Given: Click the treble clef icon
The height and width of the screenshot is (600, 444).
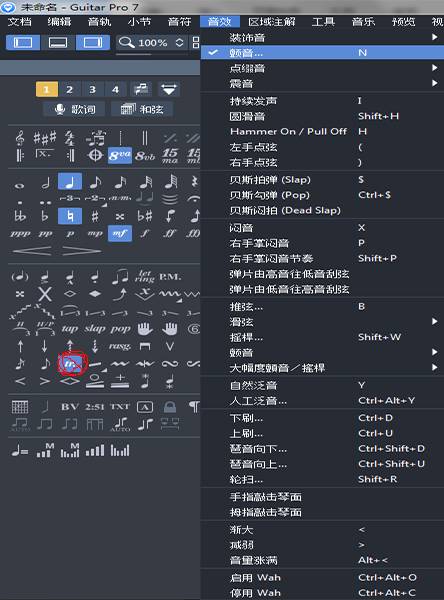Looking at the screenshot, I should point(20,138).
